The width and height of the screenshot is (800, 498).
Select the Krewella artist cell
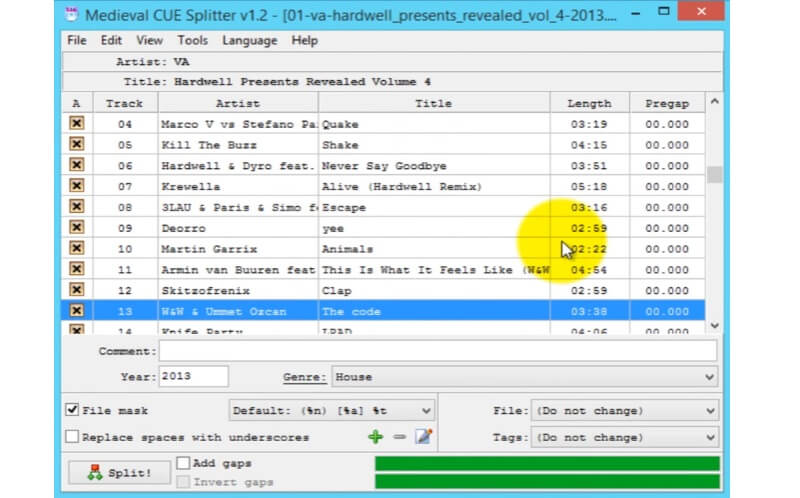238,186
